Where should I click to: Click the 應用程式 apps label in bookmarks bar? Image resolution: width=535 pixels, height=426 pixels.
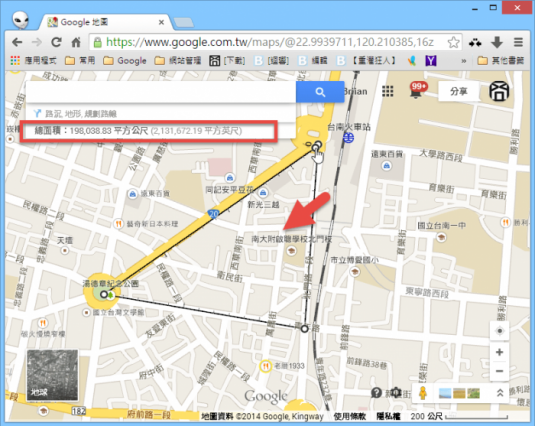(x=40, y=61)
